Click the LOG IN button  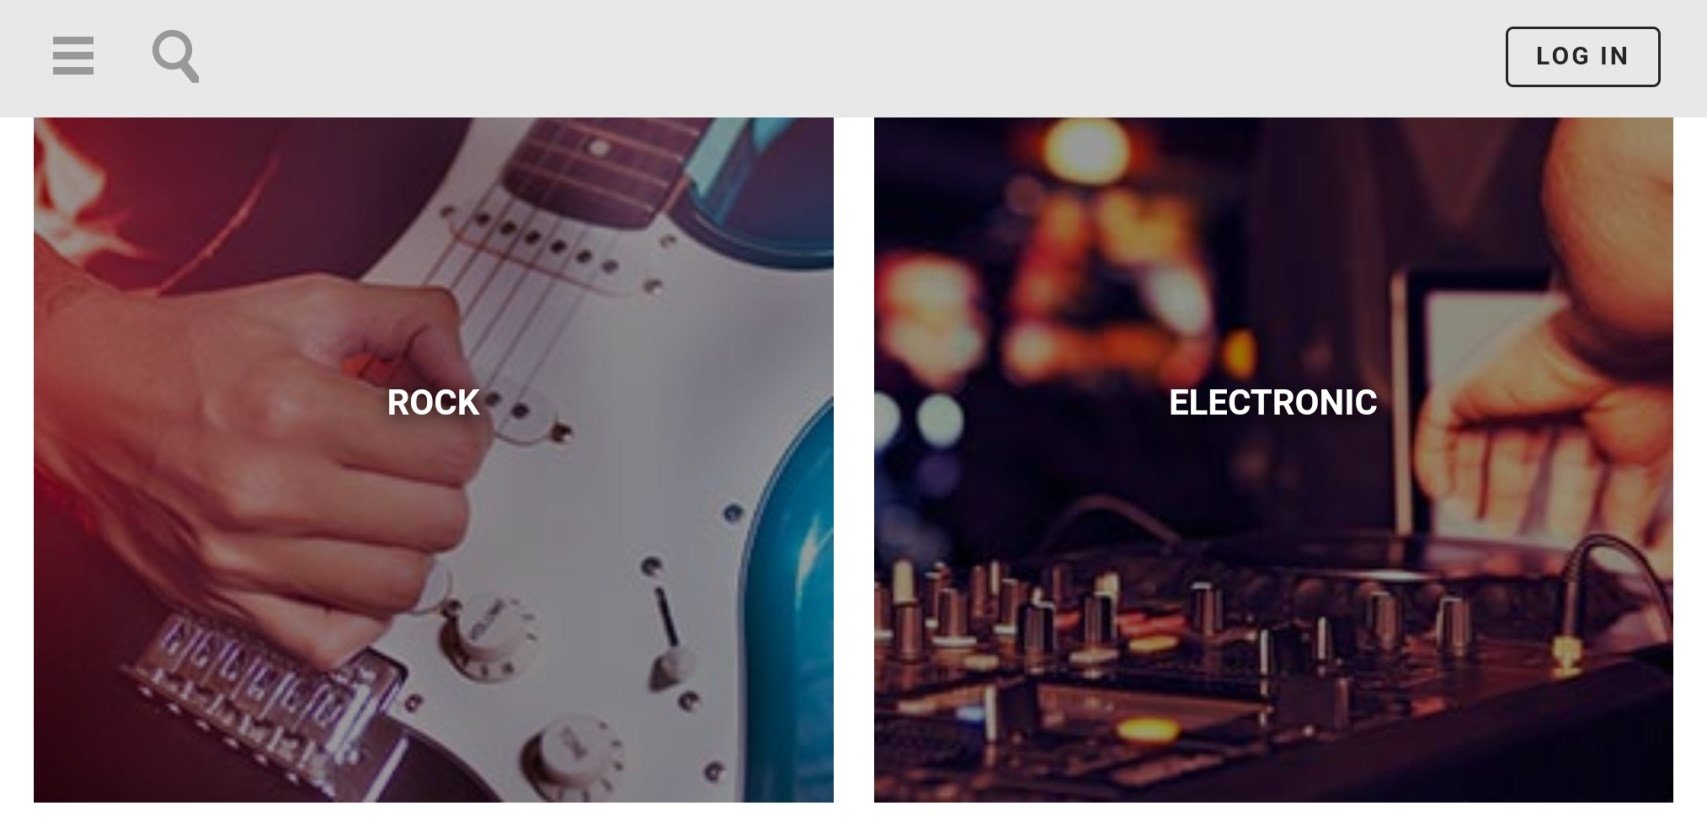(x=1582, y=57)
